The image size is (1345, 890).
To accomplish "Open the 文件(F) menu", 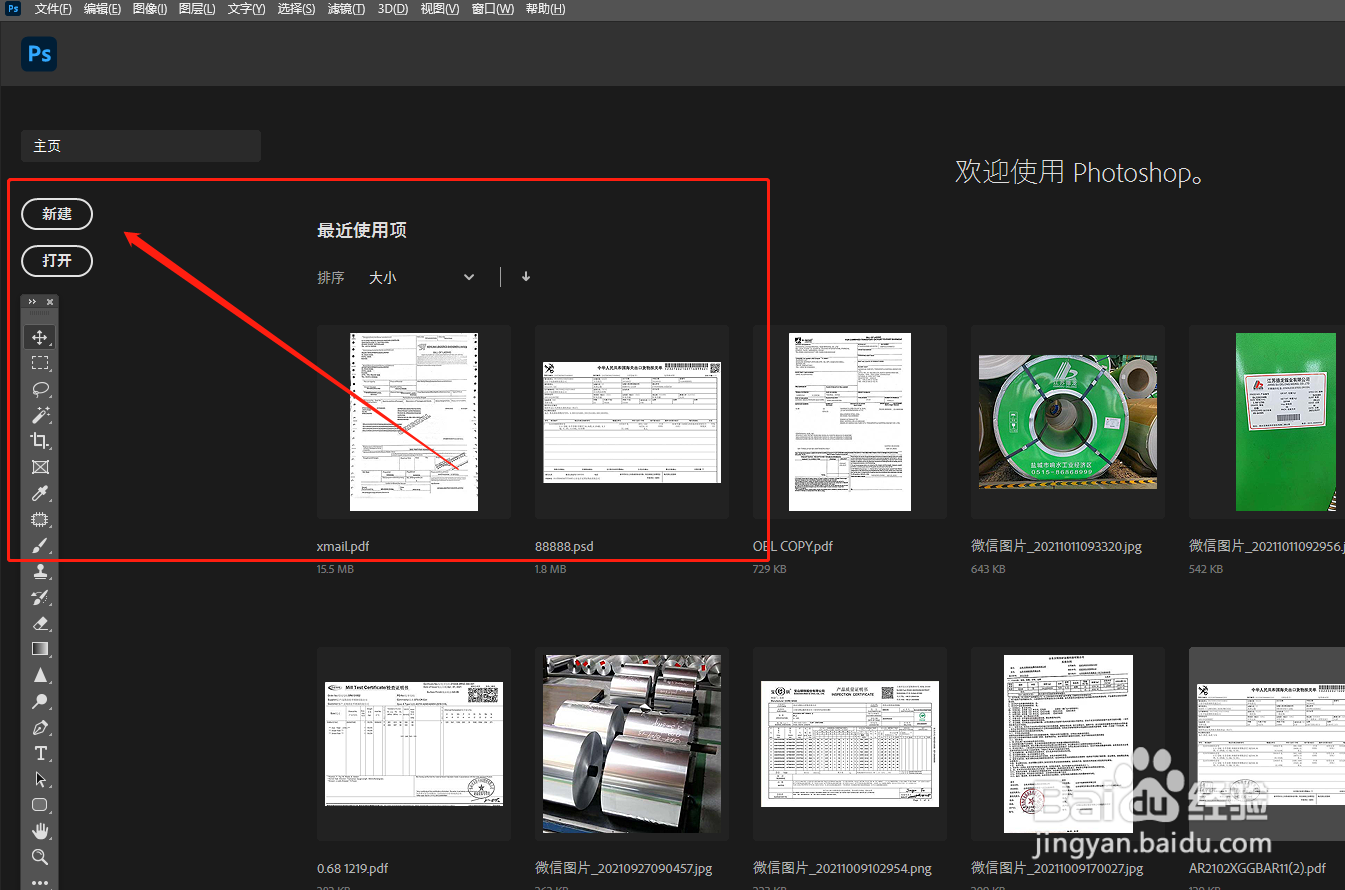I will (x=53, y=9).
